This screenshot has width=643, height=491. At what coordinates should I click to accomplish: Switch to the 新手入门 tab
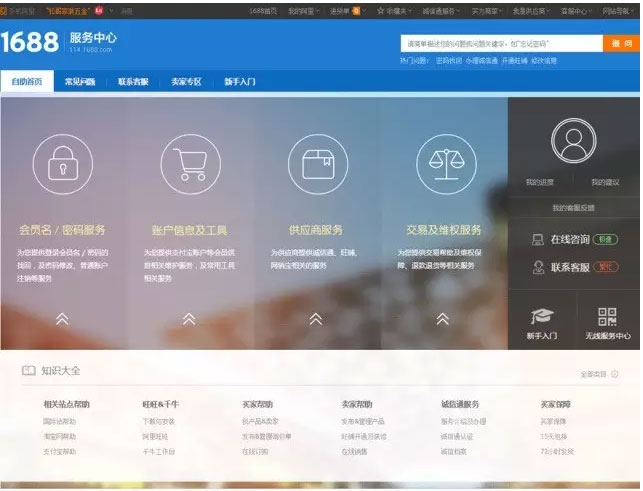(240, 82)
